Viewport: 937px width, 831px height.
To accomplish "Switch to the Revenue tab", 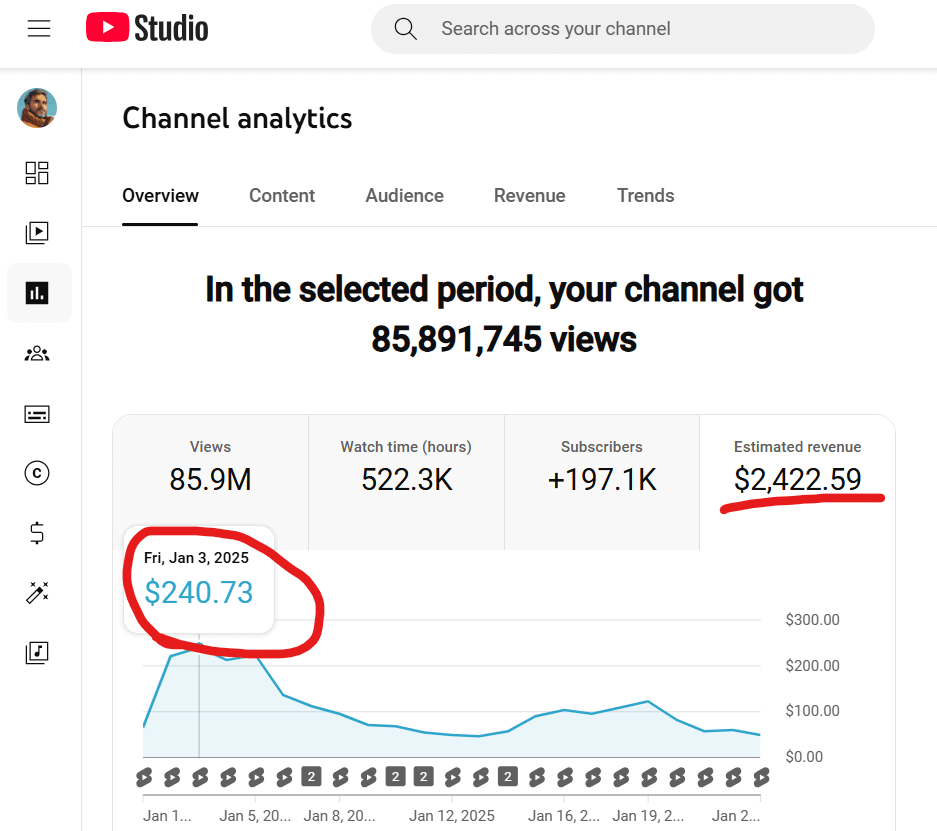I will [529, 196].
